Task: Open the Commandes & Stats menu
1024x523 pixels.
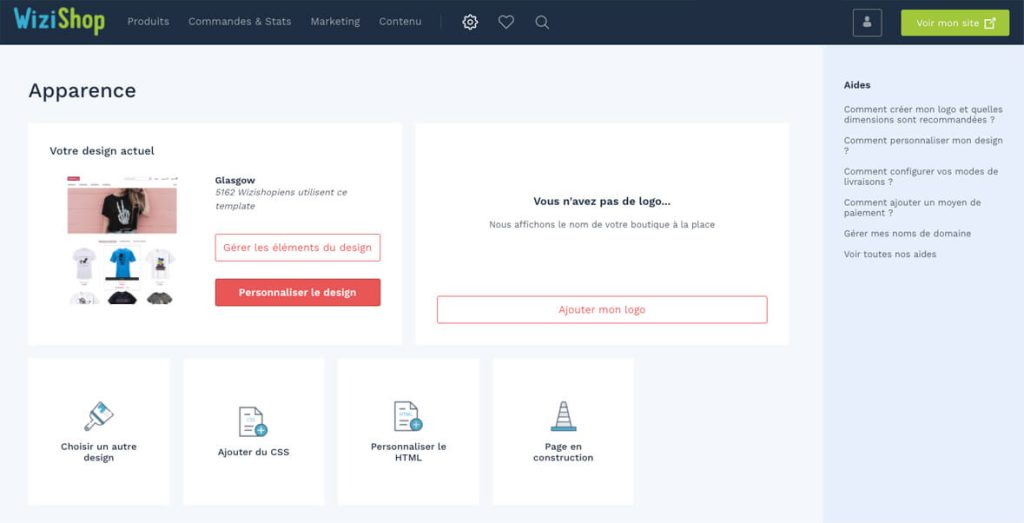Action: [x=240, y=22]
